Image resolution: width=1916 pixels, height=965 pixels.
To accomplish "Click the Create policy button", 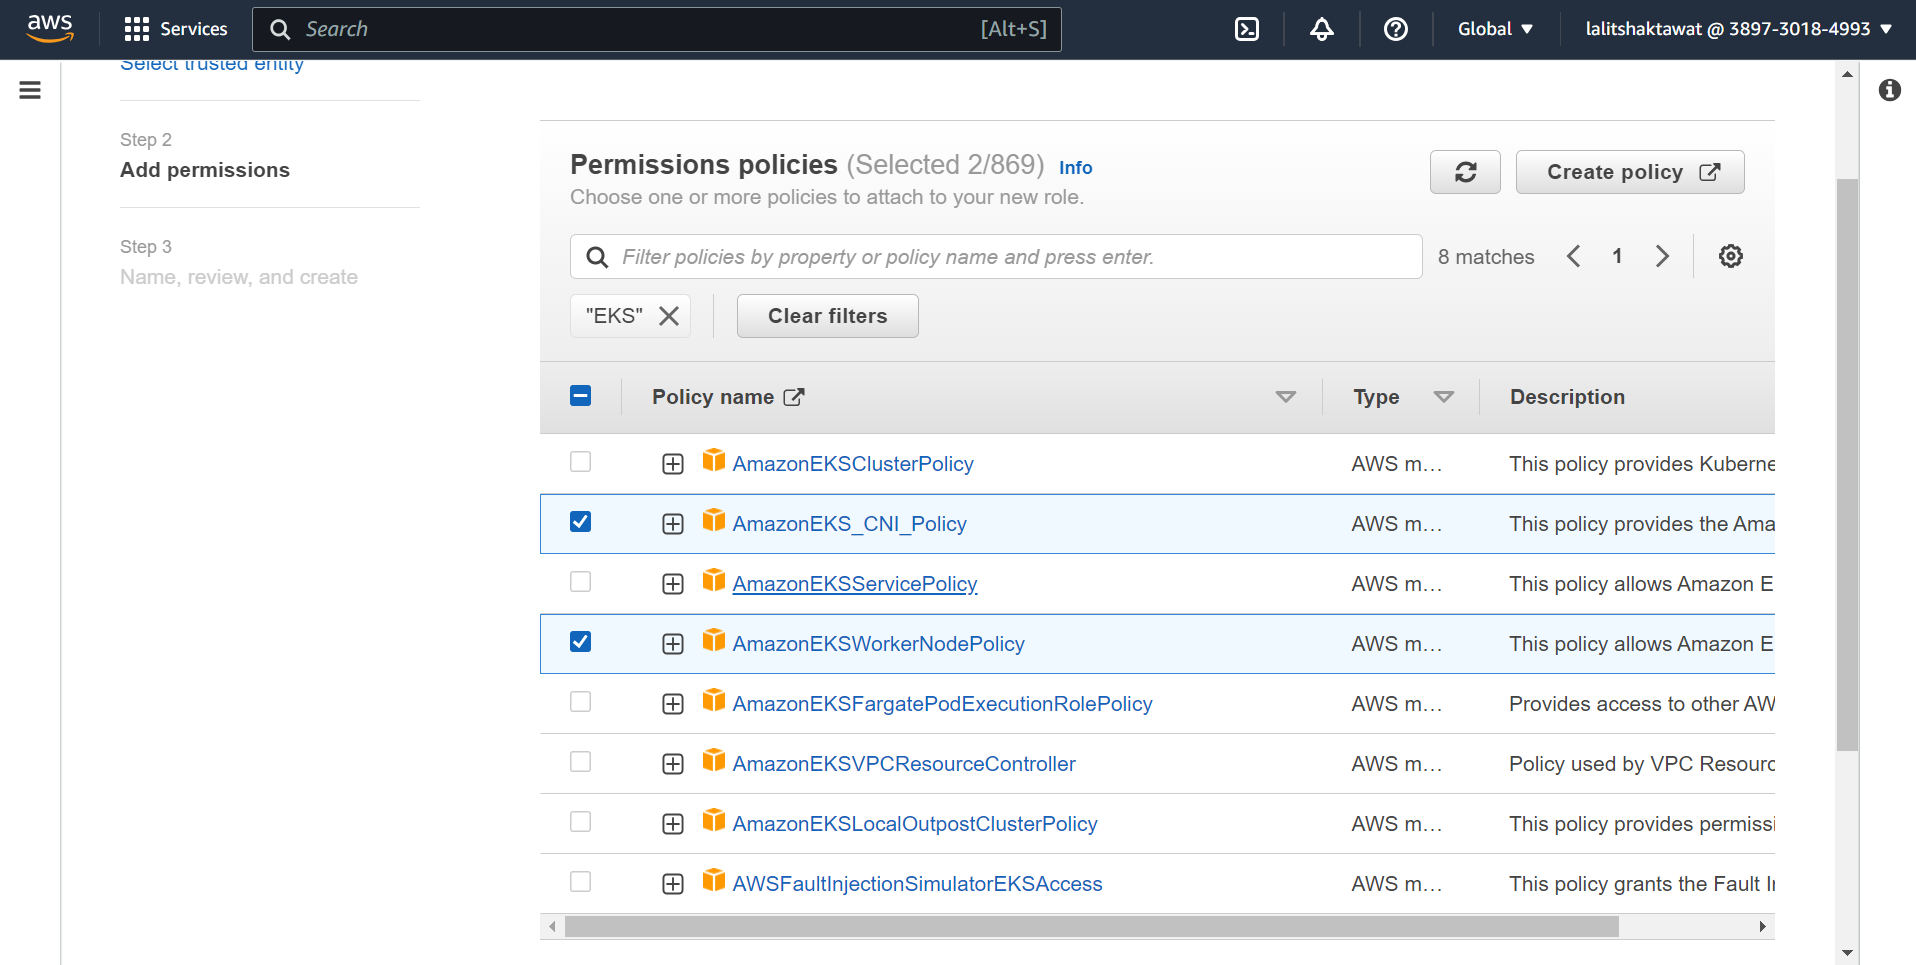I will [x=1630, y=172].
